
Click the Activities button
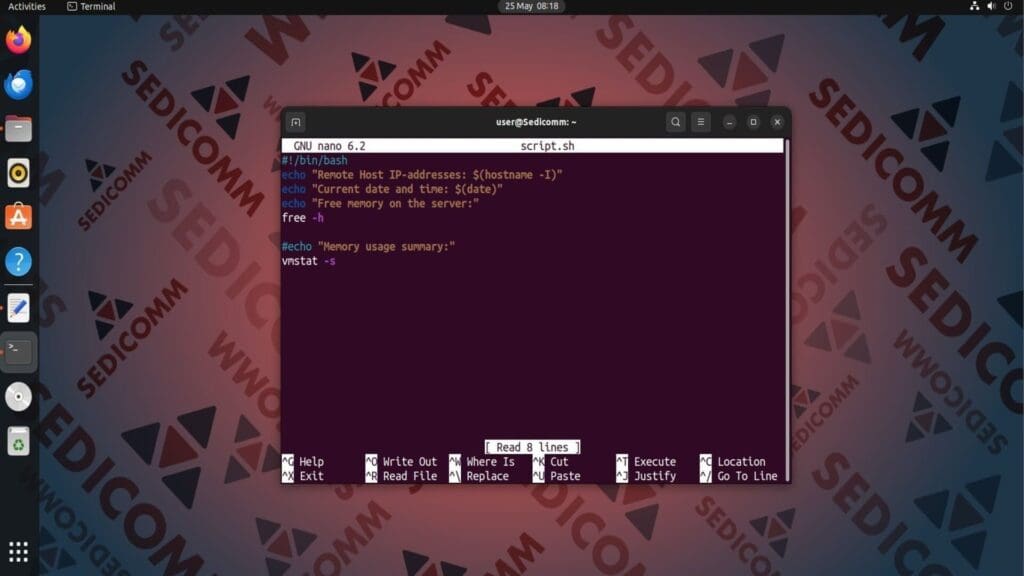[x=26, y=6]
